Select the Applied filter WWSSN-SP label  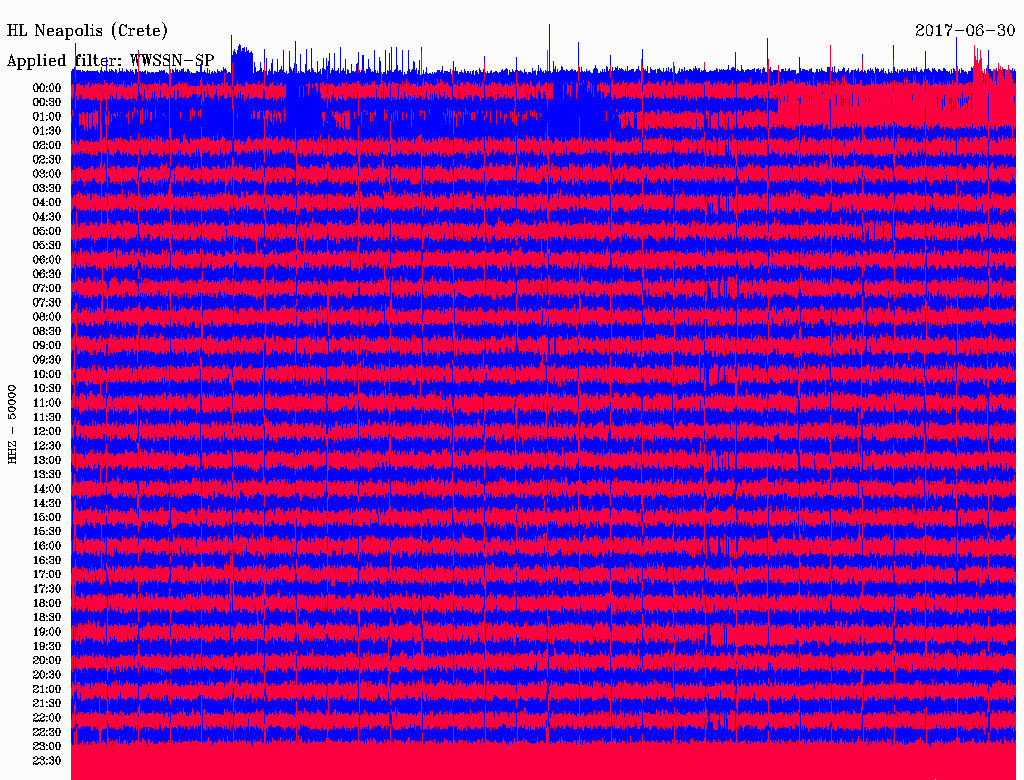tap(110, 61)
